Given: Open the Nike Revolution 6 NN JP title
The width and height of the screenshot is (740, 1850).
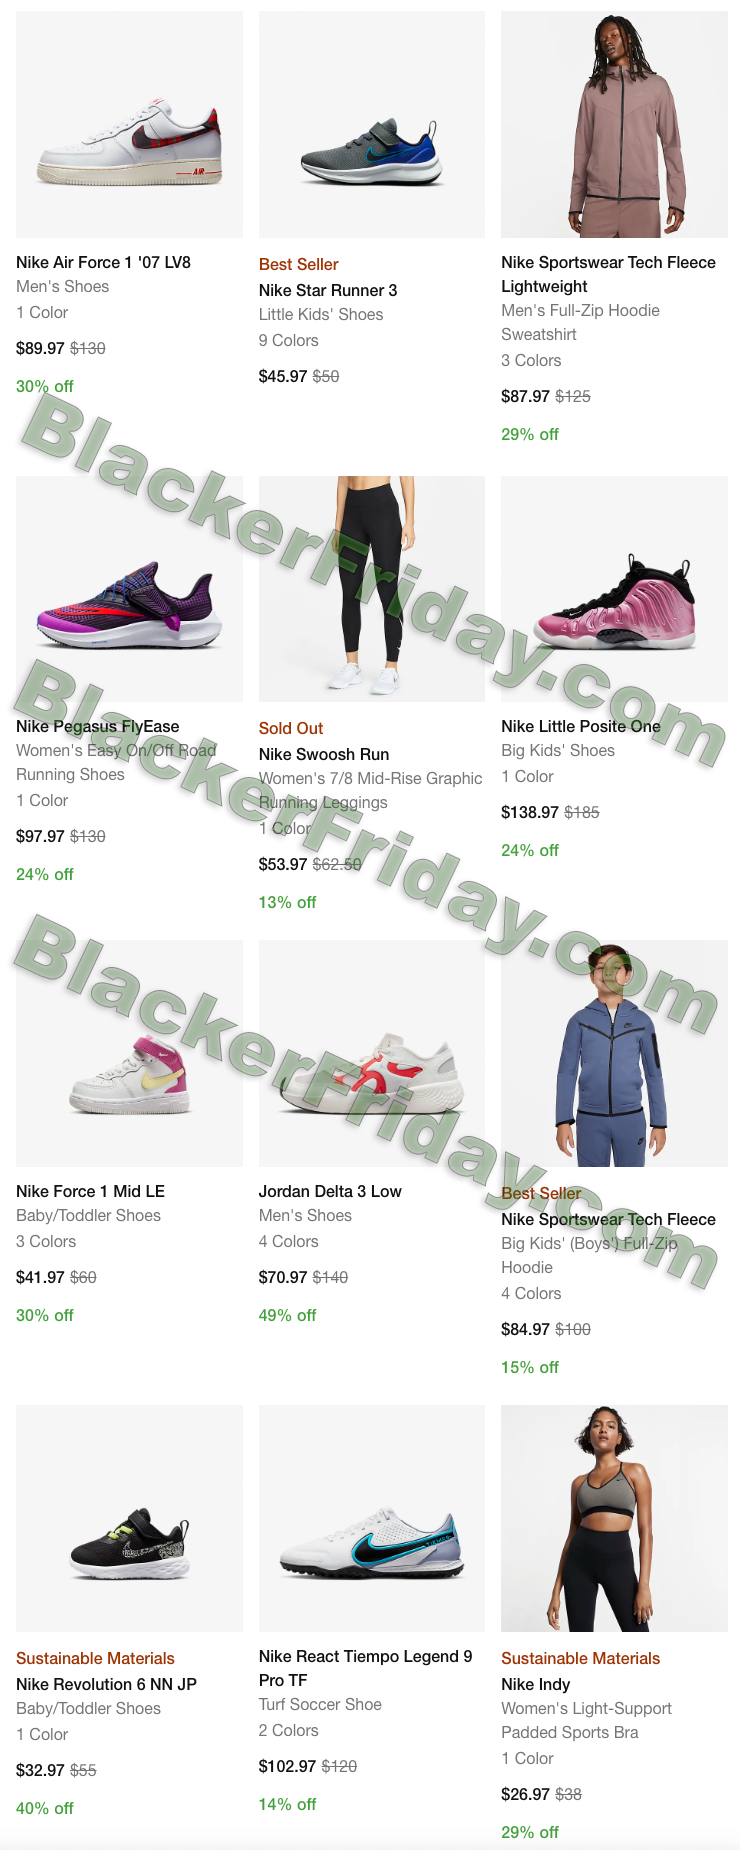Looking at the screenshot, I should pos(106,1684).
